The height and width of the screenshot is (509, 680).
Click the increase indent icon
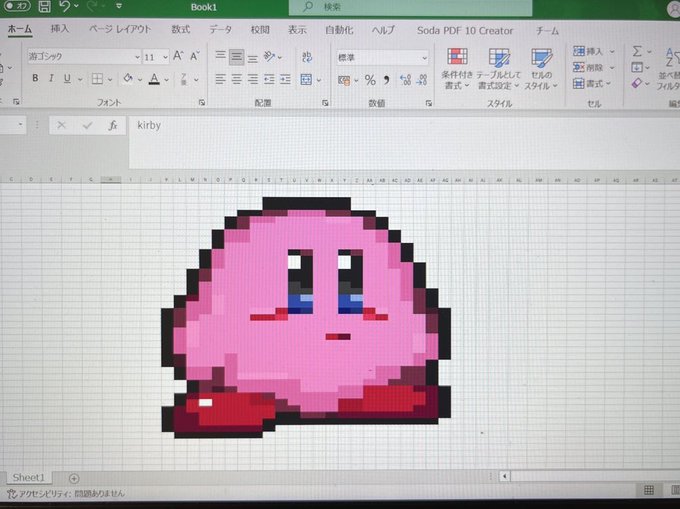[x=285, y=79]
